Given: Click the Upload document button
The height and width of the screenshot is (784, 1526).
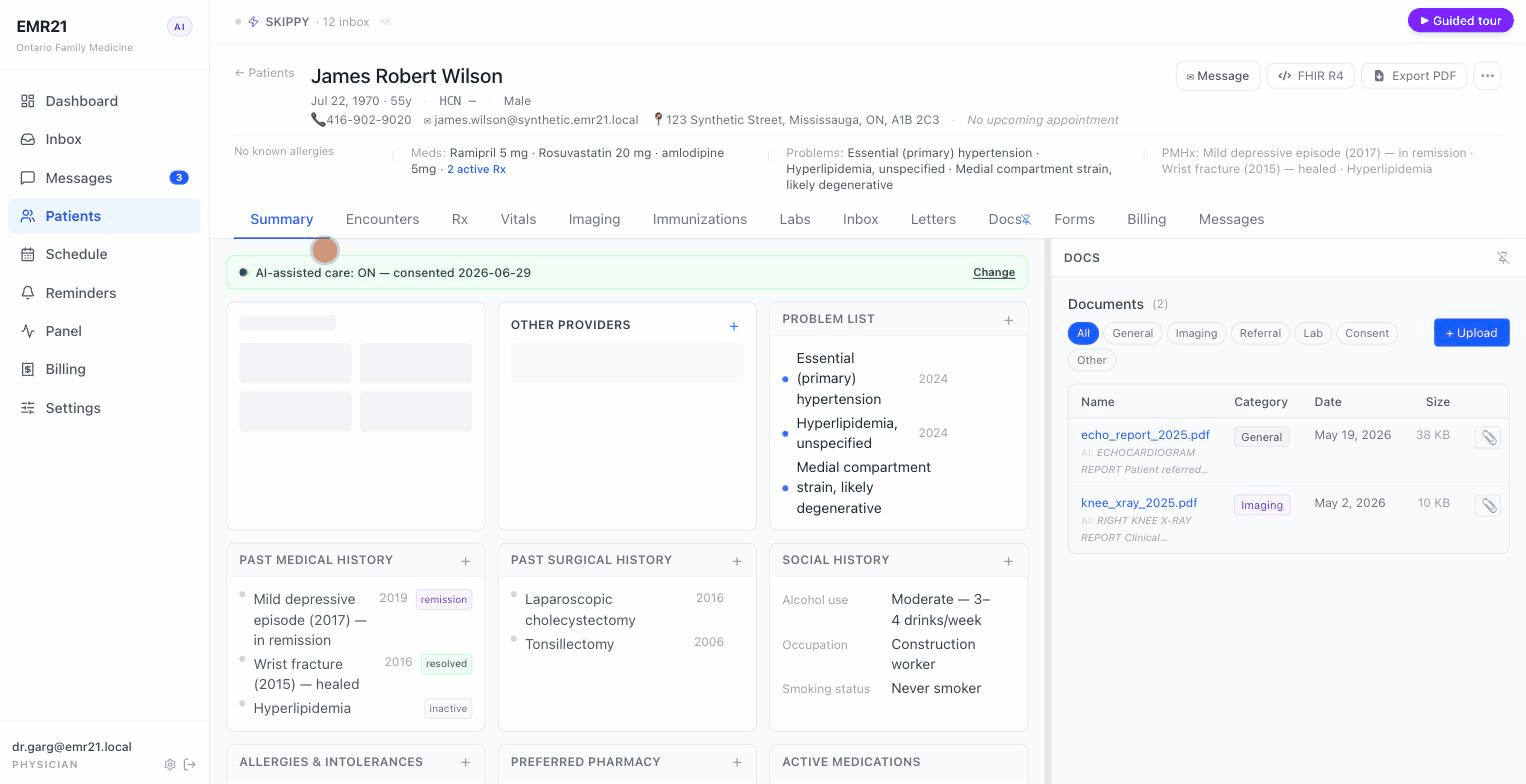Looking at the screenshot, I should pos(1472,333).
